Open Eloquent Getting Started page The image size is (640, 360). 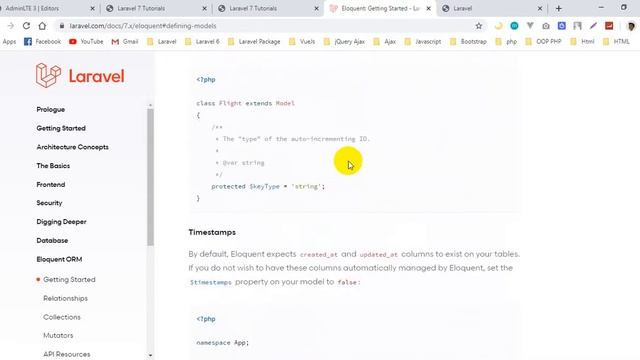click(x=69, y=280)
